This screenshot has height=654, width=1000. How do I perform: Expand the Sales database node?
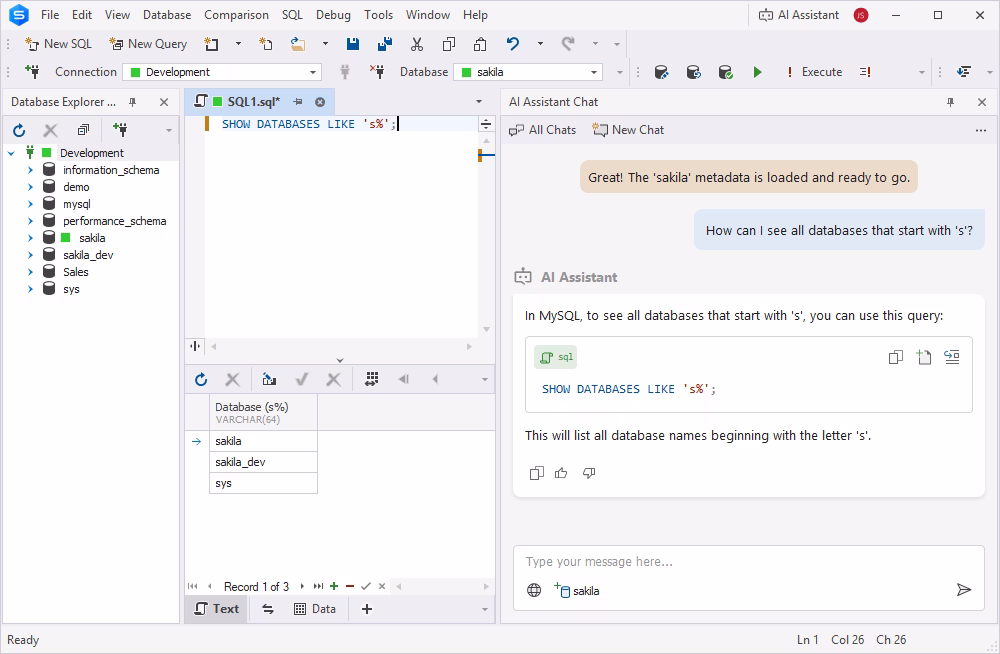(31, 272)
